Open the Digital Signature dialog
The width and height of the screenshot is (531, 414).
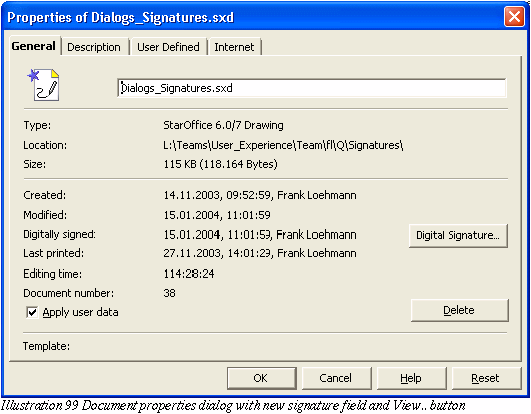458,235
